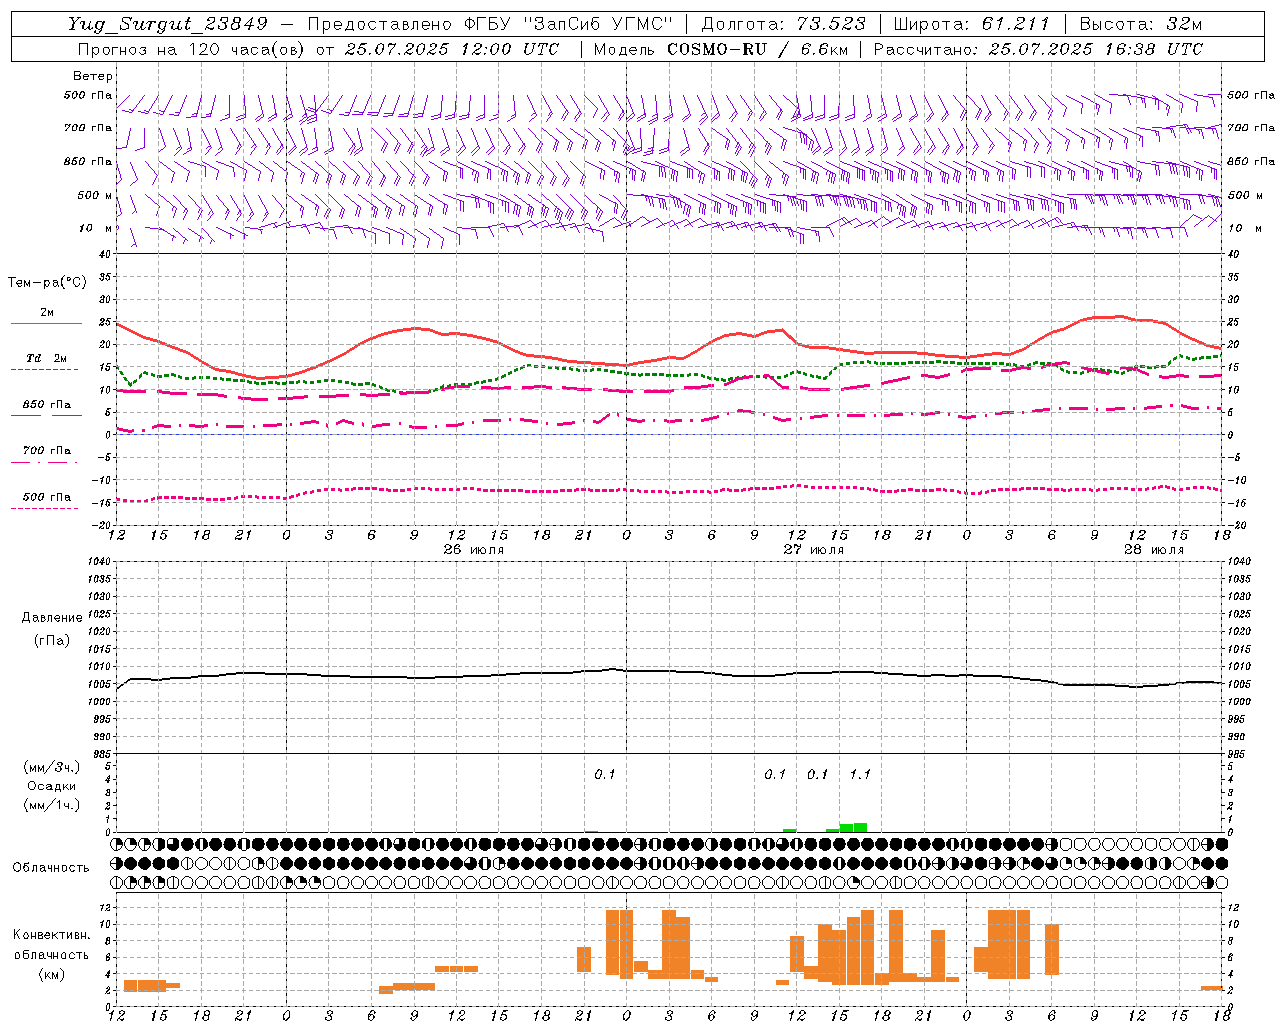This screenshot has height=1024, width=1280.
Task: Click the Конвективн. convective cloud label
Action: coord(52,935)
